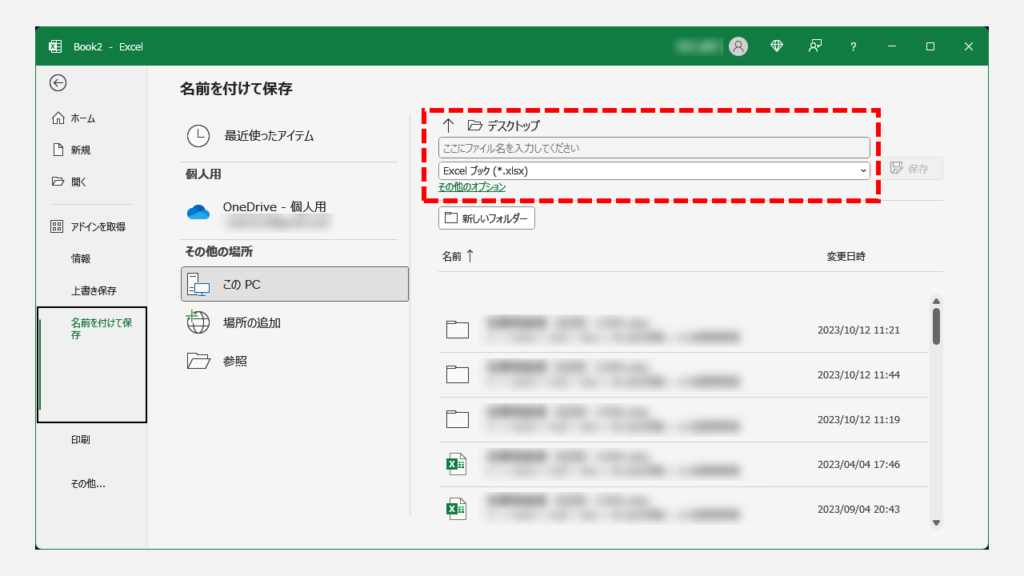
Task: Click the Excel app icon in title bar
Action: click(x=56, y=46)
